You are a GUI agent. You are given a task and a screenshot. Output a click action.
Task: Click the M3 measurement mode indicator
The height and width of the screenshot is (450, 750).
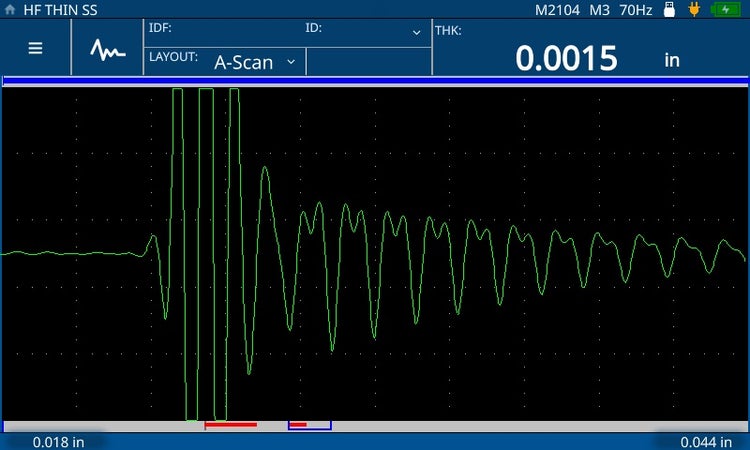[598, 9]
